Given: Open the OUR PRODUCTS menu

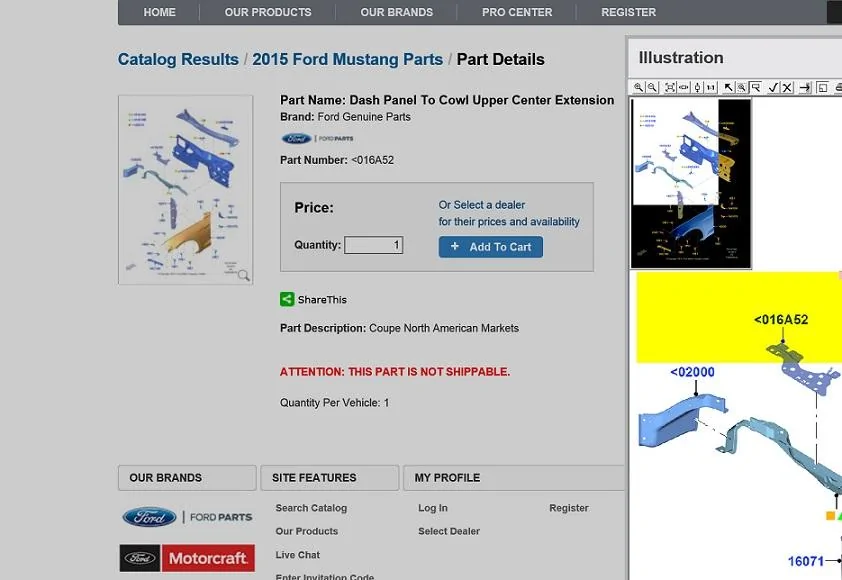Looking at the screenshot, I should tap(268, 12).
